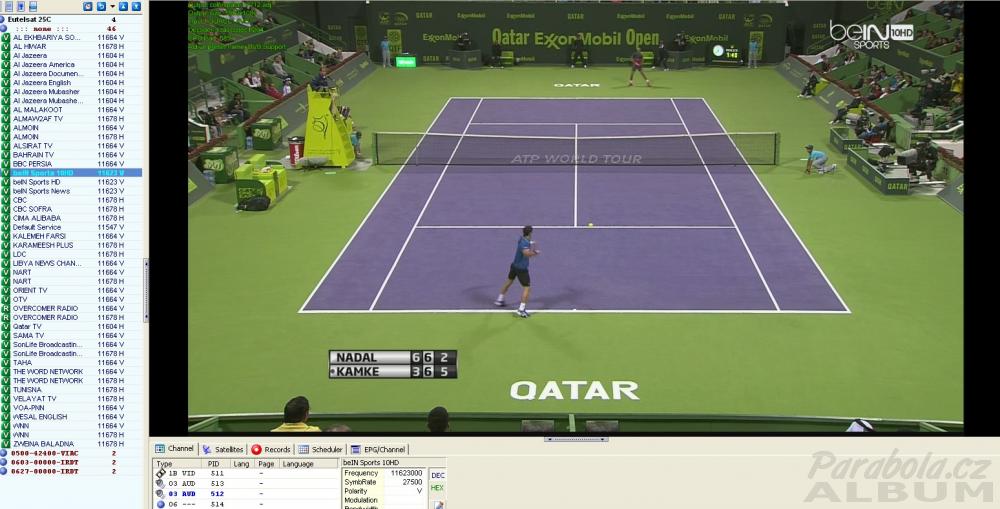
Task: Switch to the Channel tab
Action: [175, 449]
